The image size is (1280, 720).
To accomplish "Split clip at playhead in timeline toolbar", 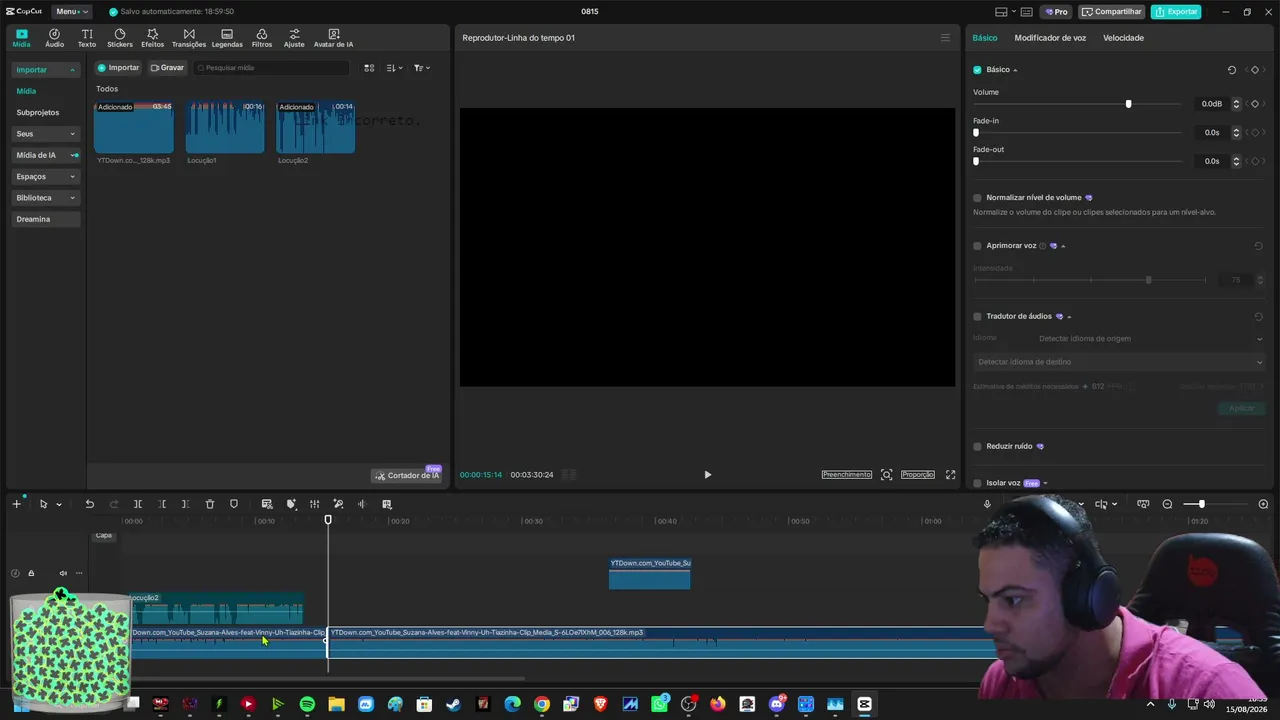I will [138, 504].
